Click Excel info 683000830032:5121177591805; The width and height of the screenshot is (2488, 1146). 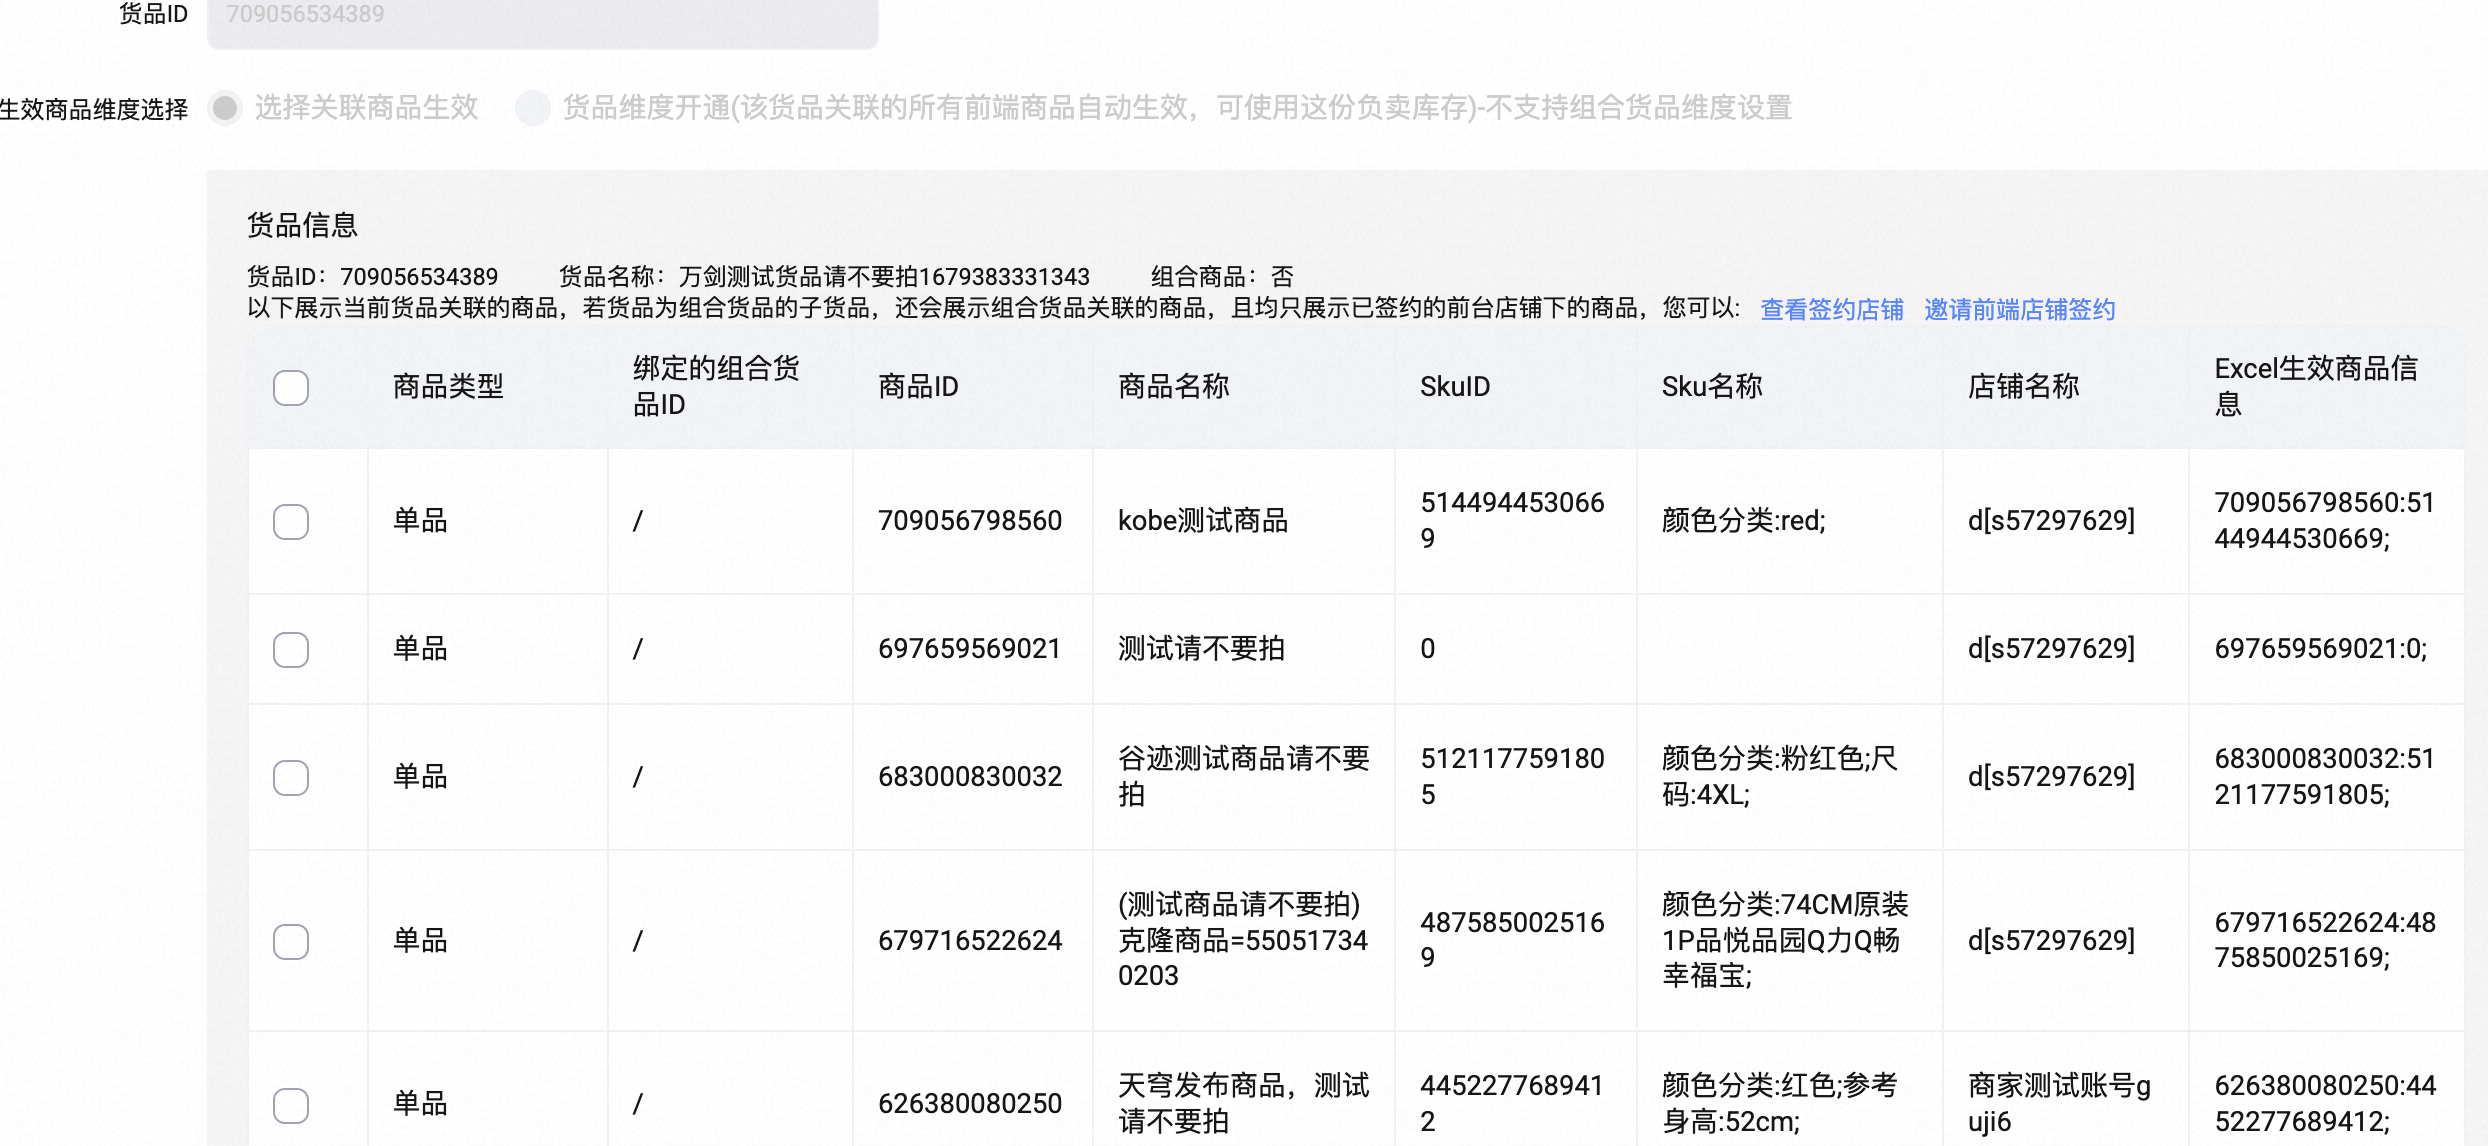click(2324, 776)
